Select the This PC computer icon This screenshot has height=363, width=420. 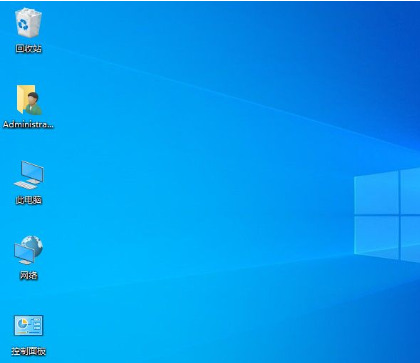click(x=29, y=175)
